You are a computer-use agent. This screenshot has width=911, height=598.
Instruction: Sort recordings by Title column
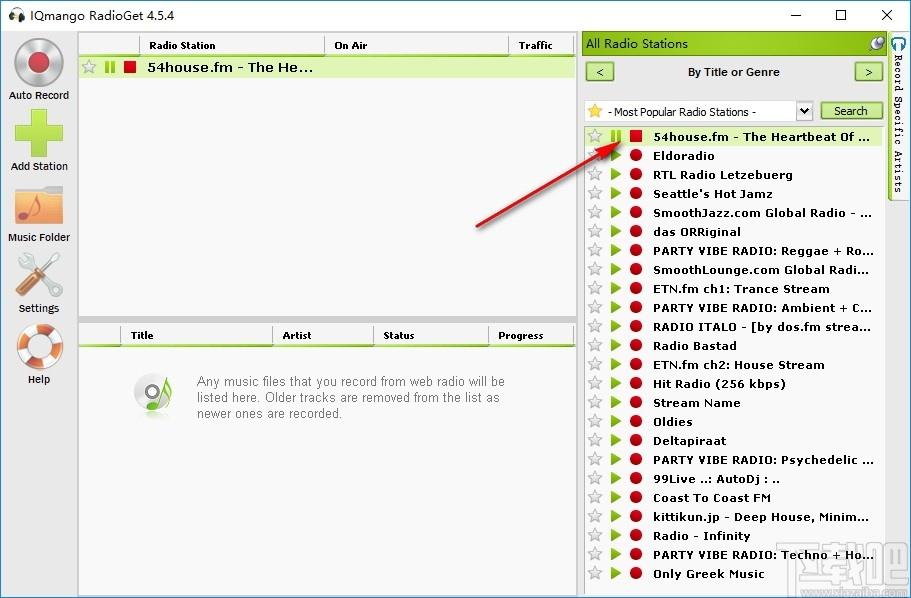[196, 335]
